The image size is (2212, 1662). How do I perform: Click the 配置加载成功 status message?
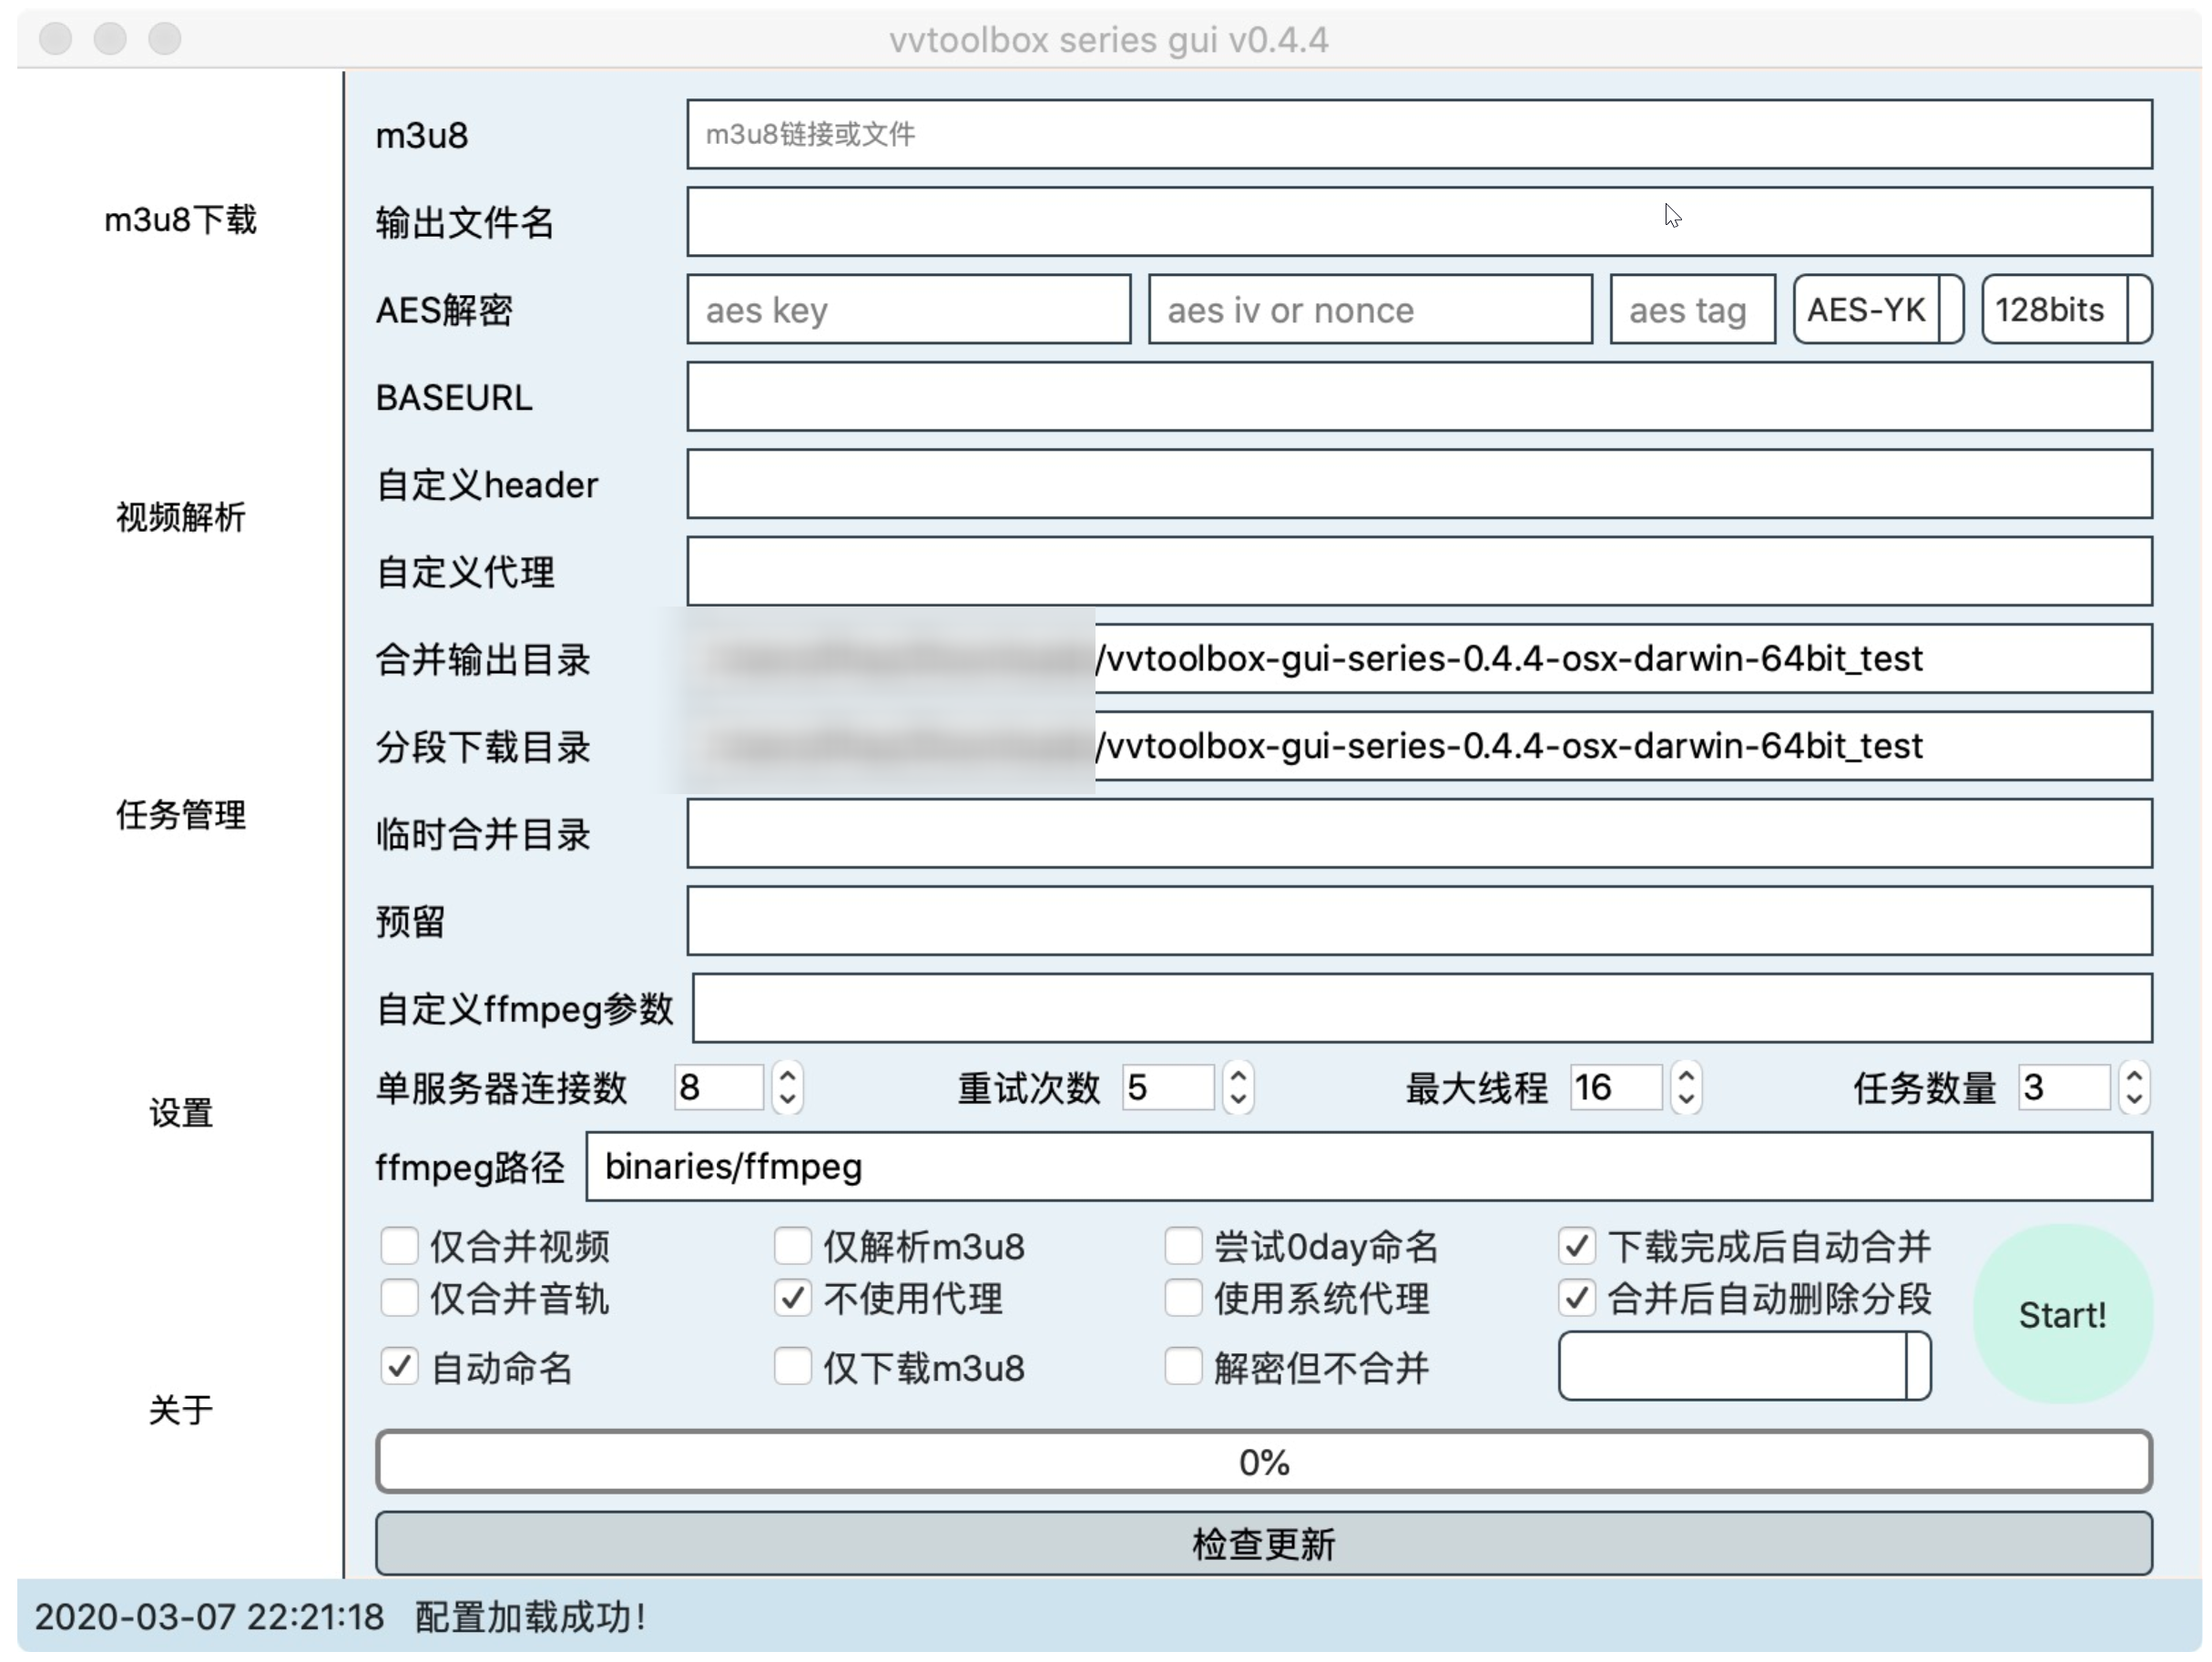pos(530,1617)
